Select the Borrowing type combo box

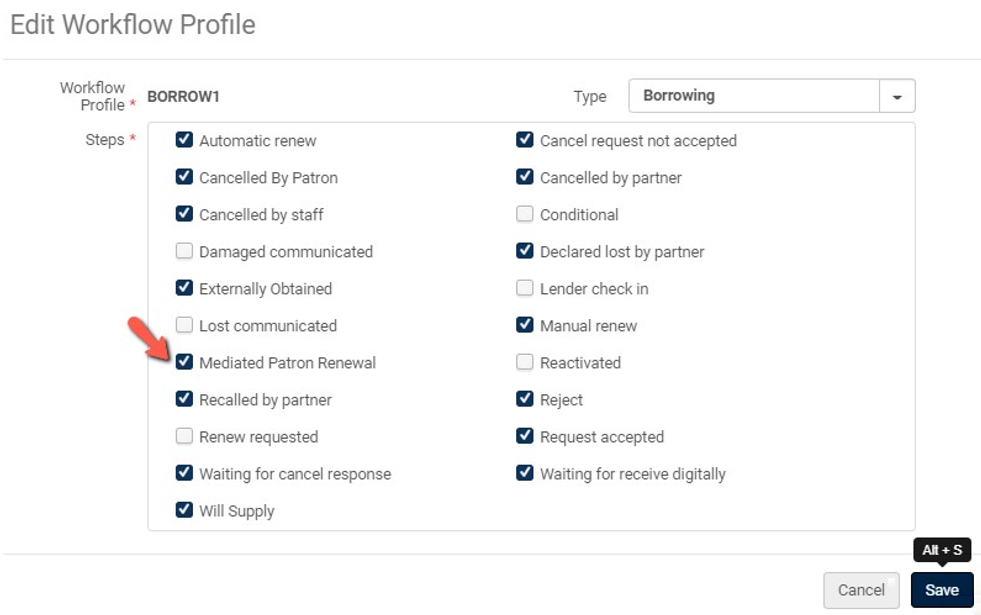[771, 96]
